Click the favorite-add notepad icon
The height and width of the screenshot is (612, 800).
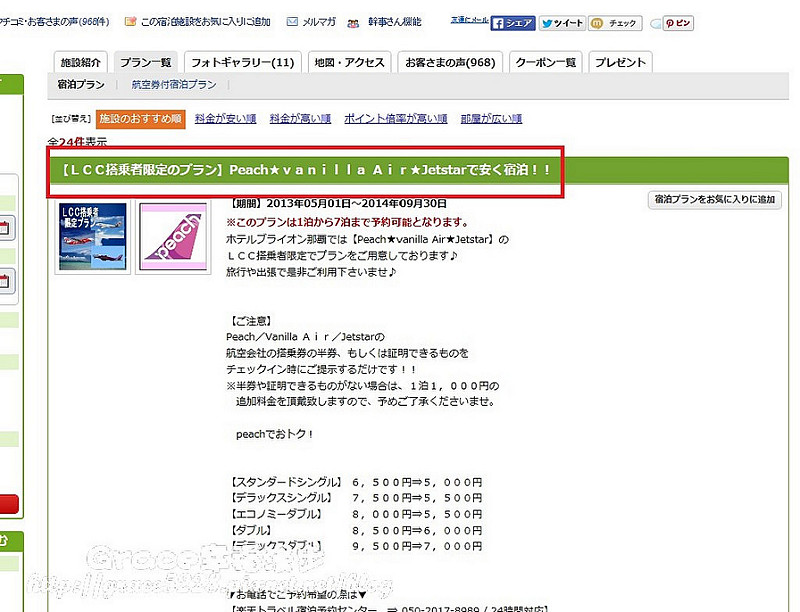pyautogui.click(x=131, y=22)
